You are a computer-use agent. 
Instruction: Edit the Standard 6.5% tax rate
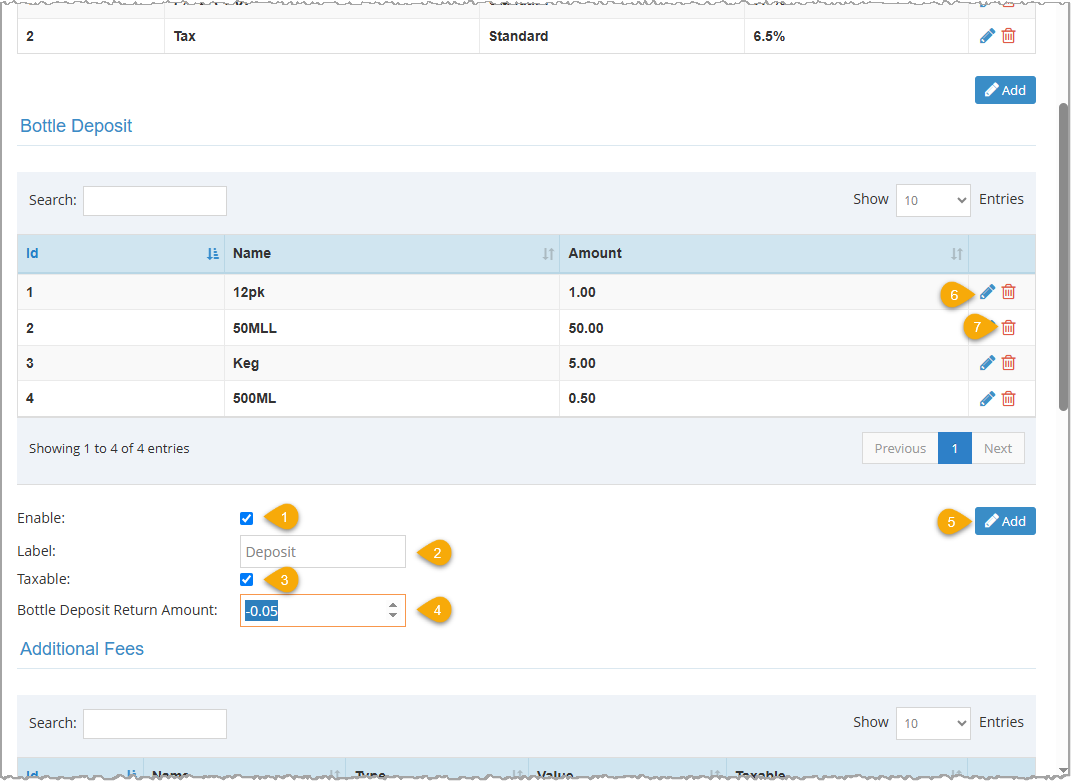(x=986, y=35)
